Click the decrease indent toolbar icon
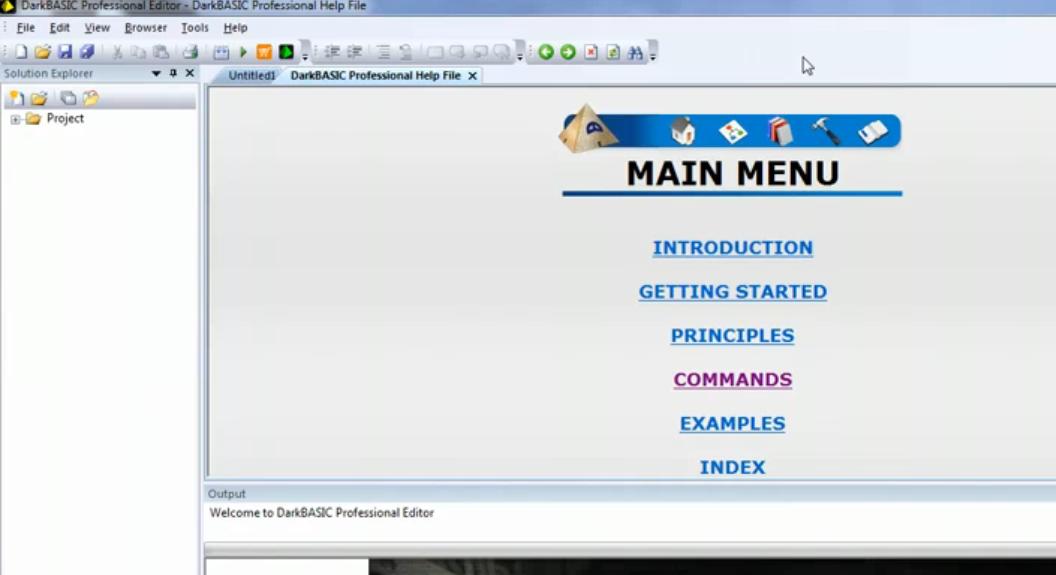The height and width of the screenshot is (575, 1056). pyautogui.click(x=332, y=52)
